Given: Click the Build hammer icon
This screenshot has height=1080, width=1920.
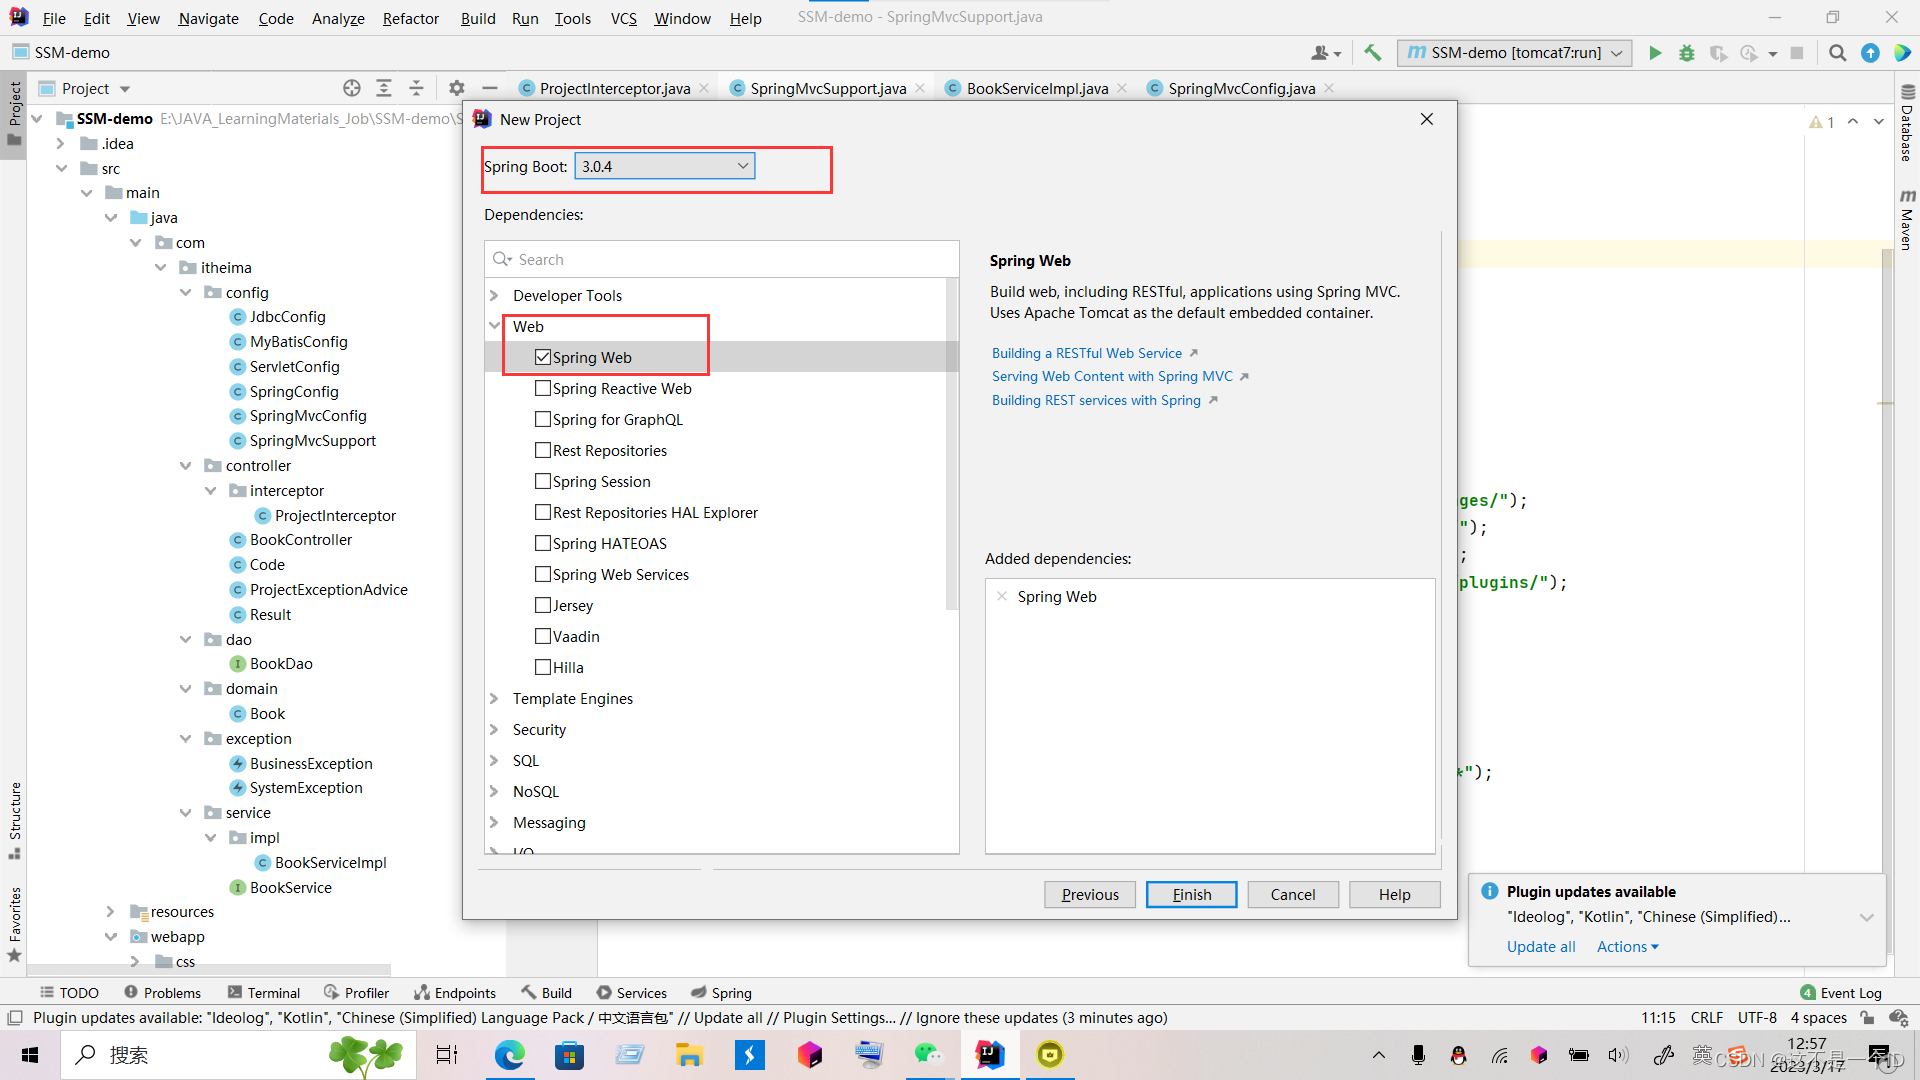Looking at the screenshot, I should 1373,53.
